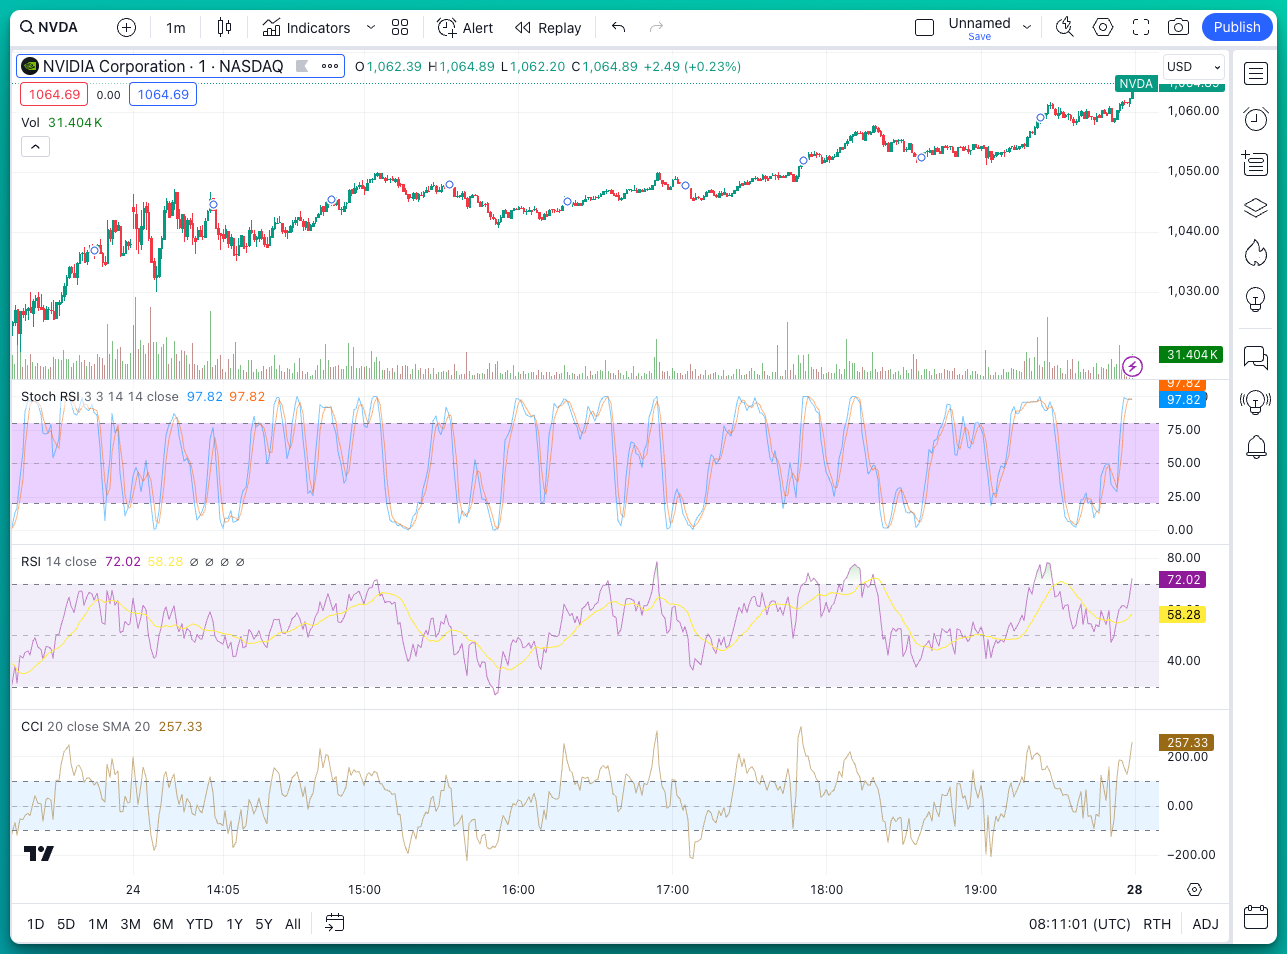Open the object tree layers icon
Screen dimensions: 1287x954
pos(1256,208)
